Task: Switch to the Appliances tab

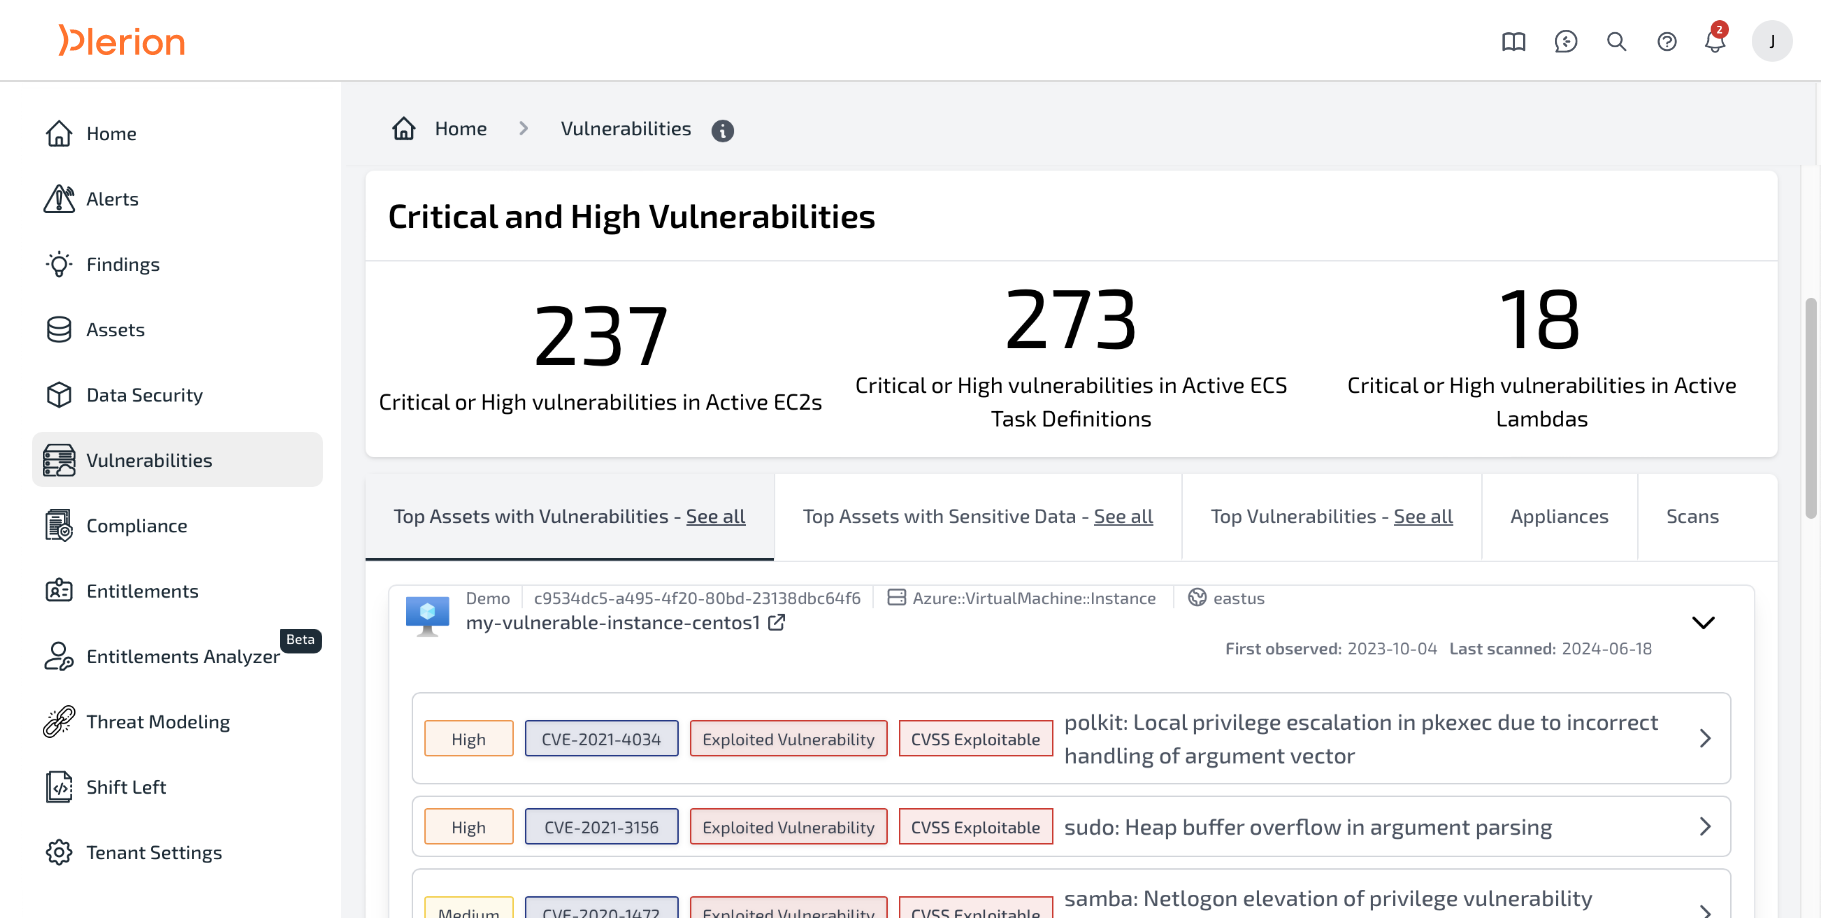Action: pyautogui.click(x=1559, y=517)
